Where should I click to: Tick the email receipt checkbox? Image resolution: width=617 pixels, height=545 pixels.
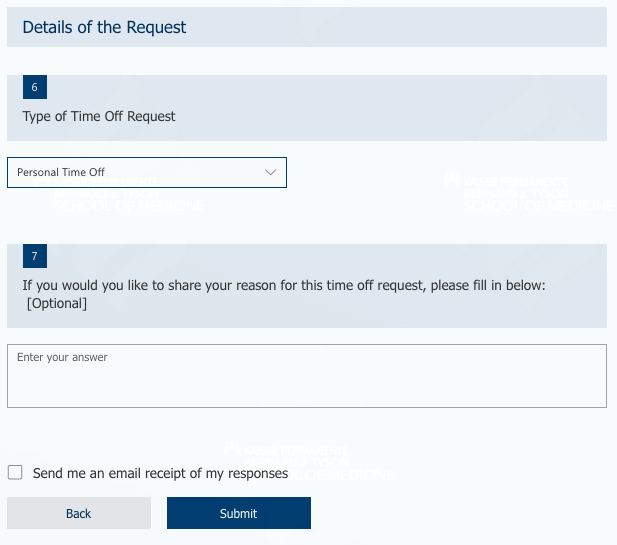pos(15,473)
